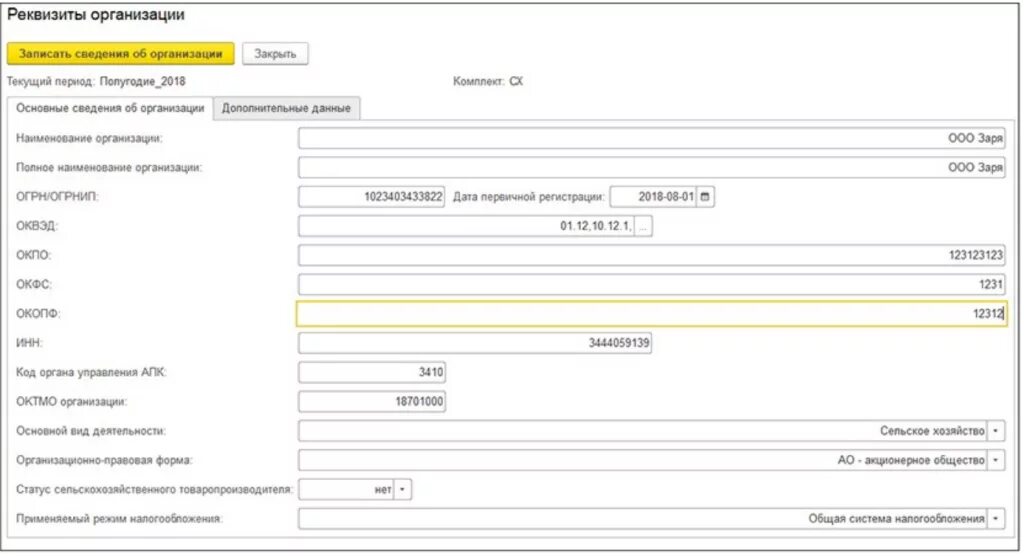Click 'Записать сведения об организации' button

point(121,54)
